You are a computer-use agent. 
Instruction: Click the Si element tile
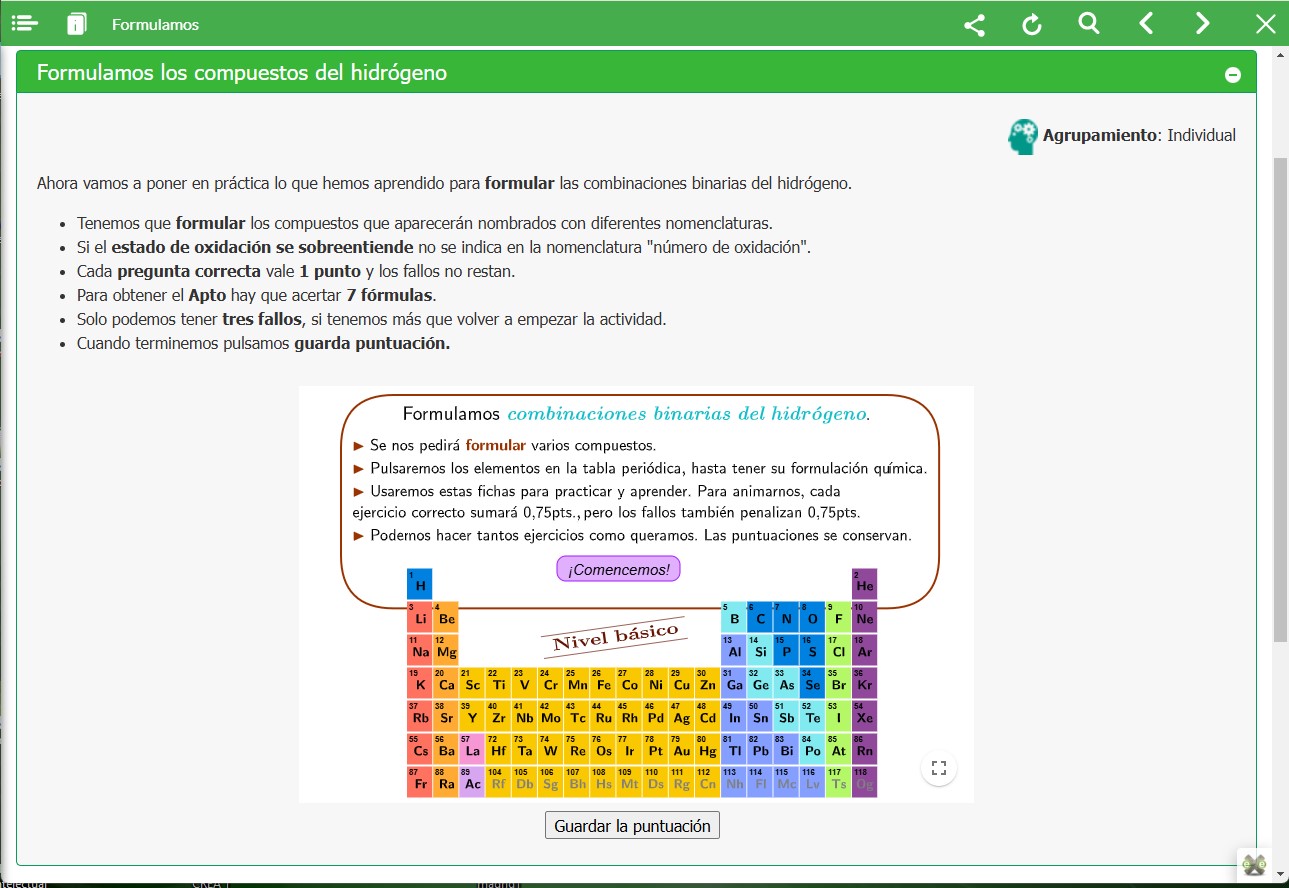(x=760, y=650)
